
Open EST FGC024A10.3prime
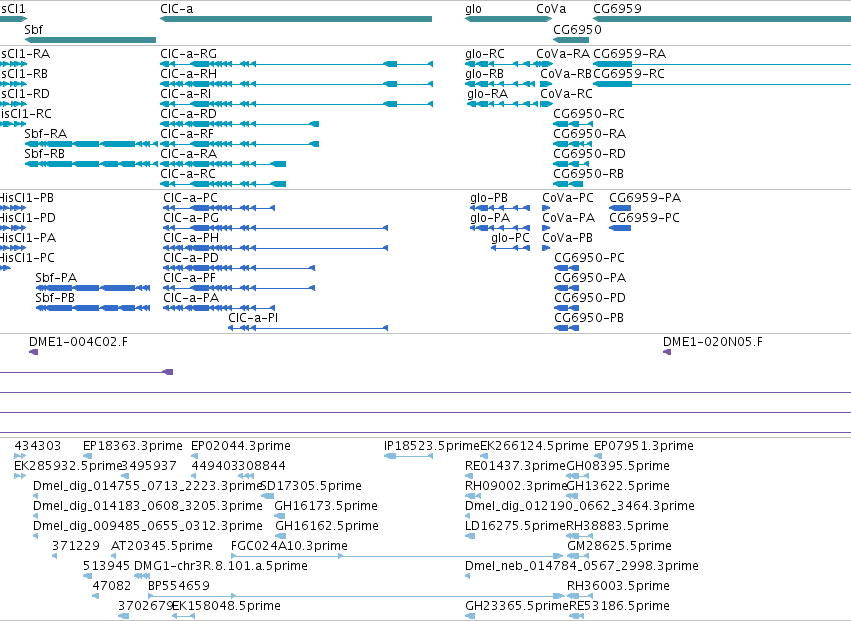(x=397, y=556)
